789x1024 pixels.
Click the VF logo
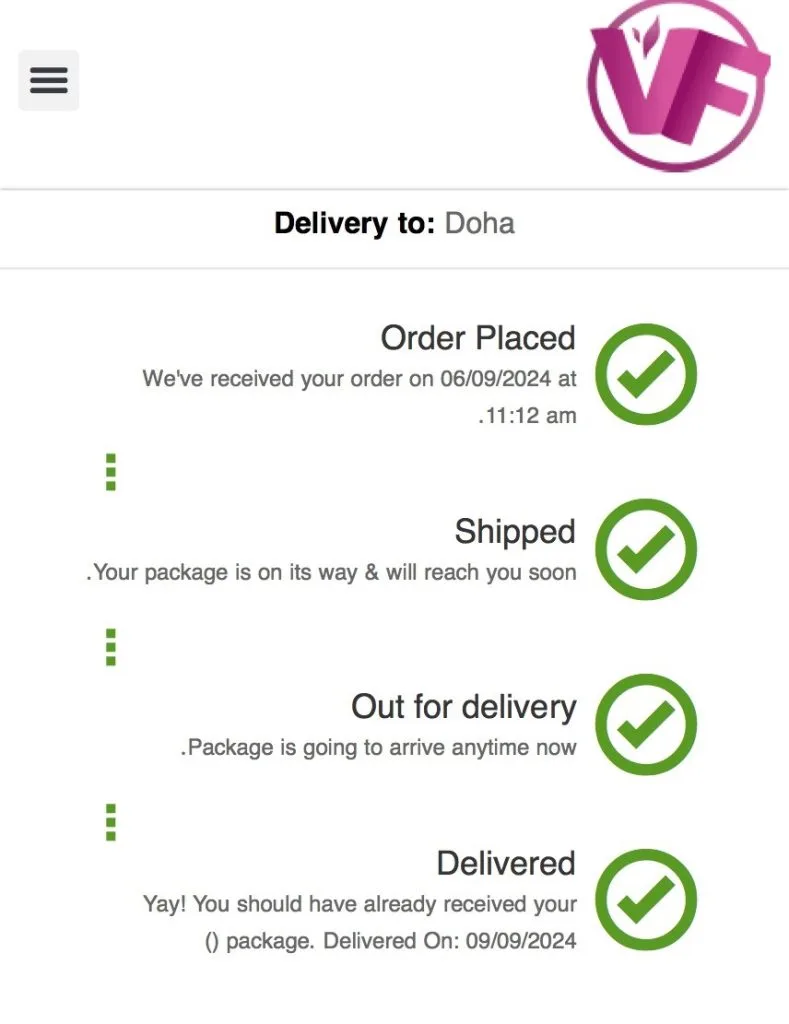678,85
